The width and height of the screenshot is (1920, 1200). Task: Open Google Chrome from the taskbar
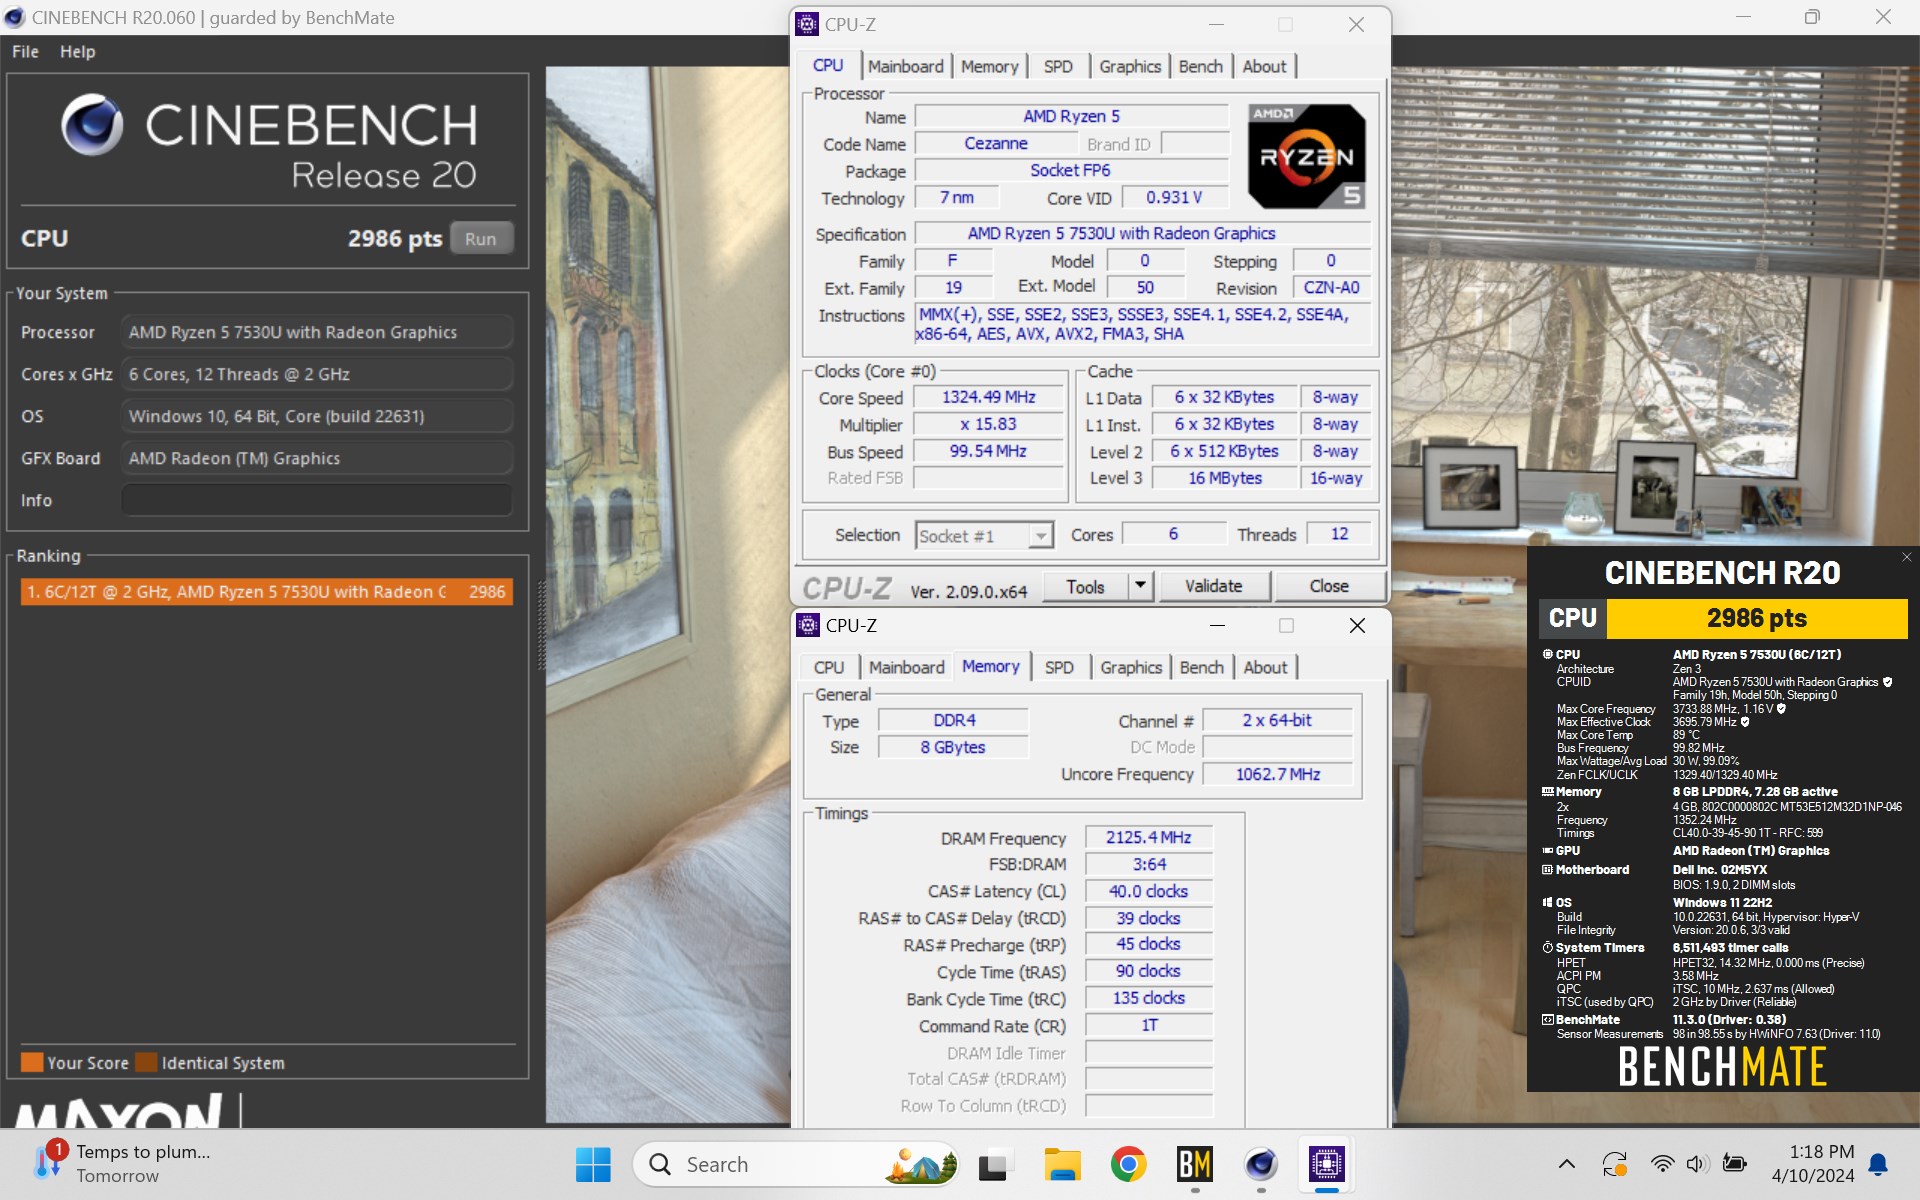click(1128, 1164)
